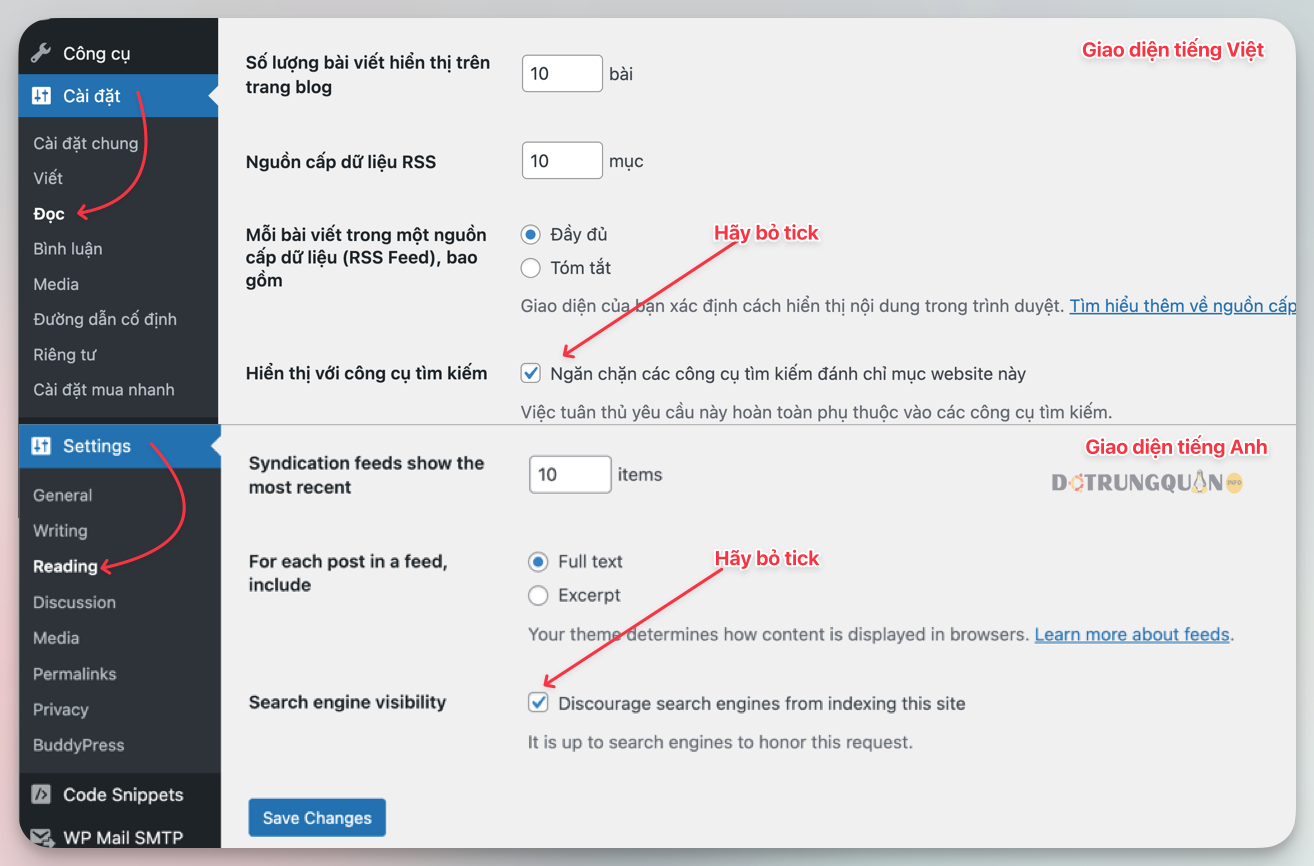Go to Permalinks settings
Screen dimensions: 1314x866
75,674
